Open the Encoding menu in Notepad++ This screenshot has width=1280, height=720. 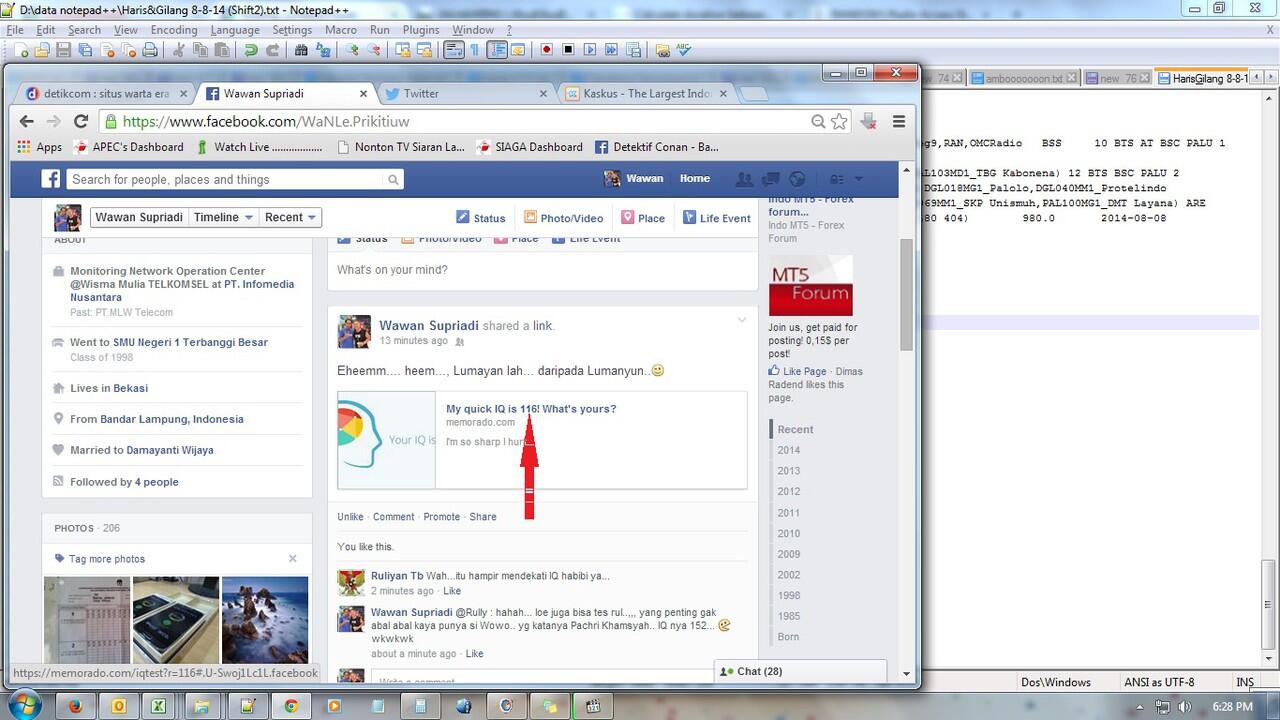pyautogui.click(x=174, y=30)
